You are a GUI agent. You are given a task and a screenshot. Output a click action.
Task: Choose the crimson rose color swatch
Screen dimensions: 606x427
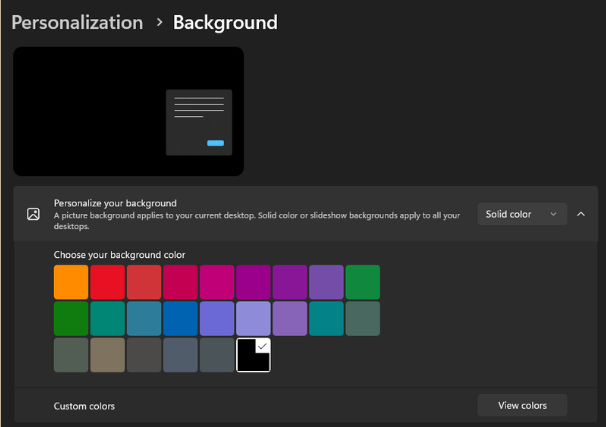180,282
